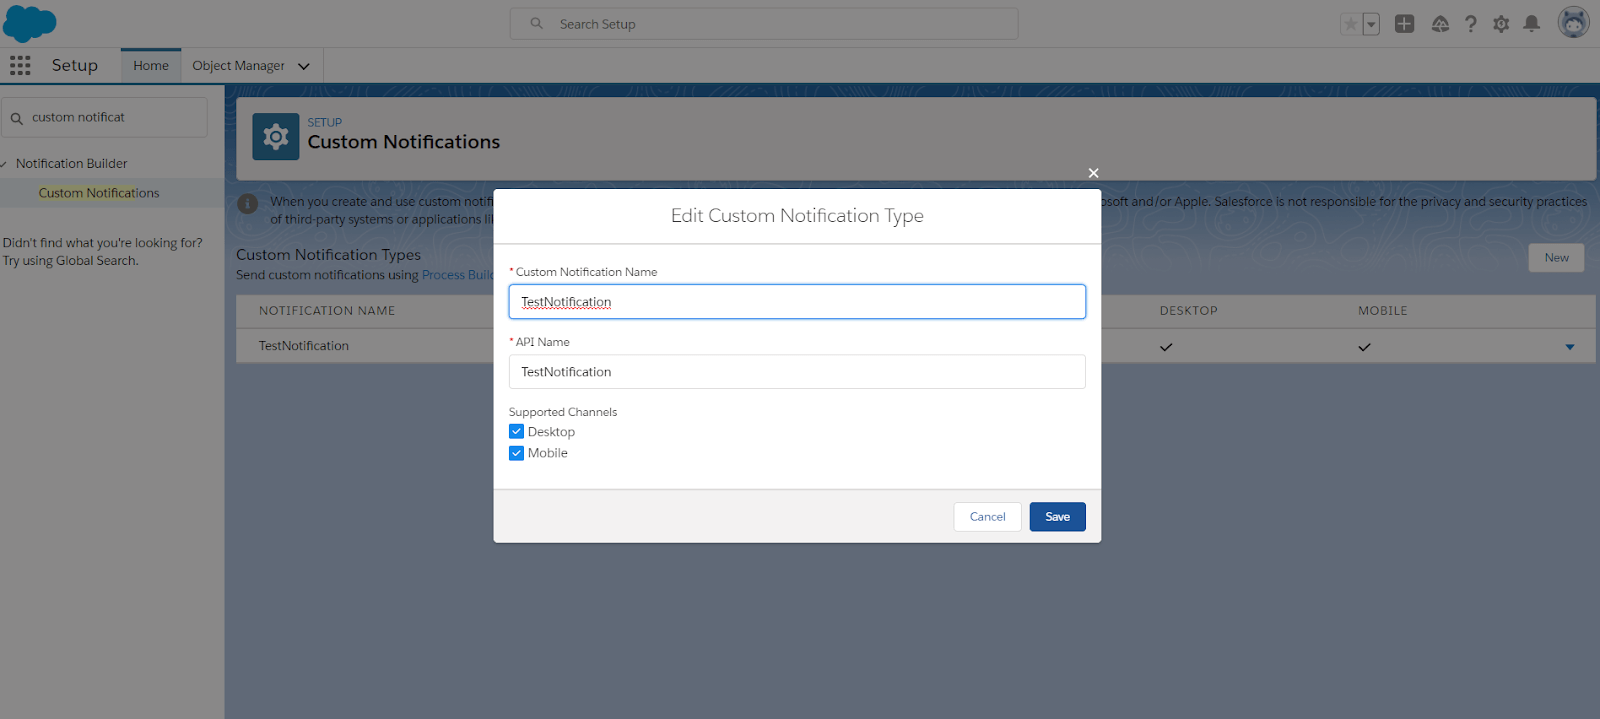Screen dimensions: 1600x719
Task: Uncheck the Mobile channel checkbox
Action: tap(517, 453)
